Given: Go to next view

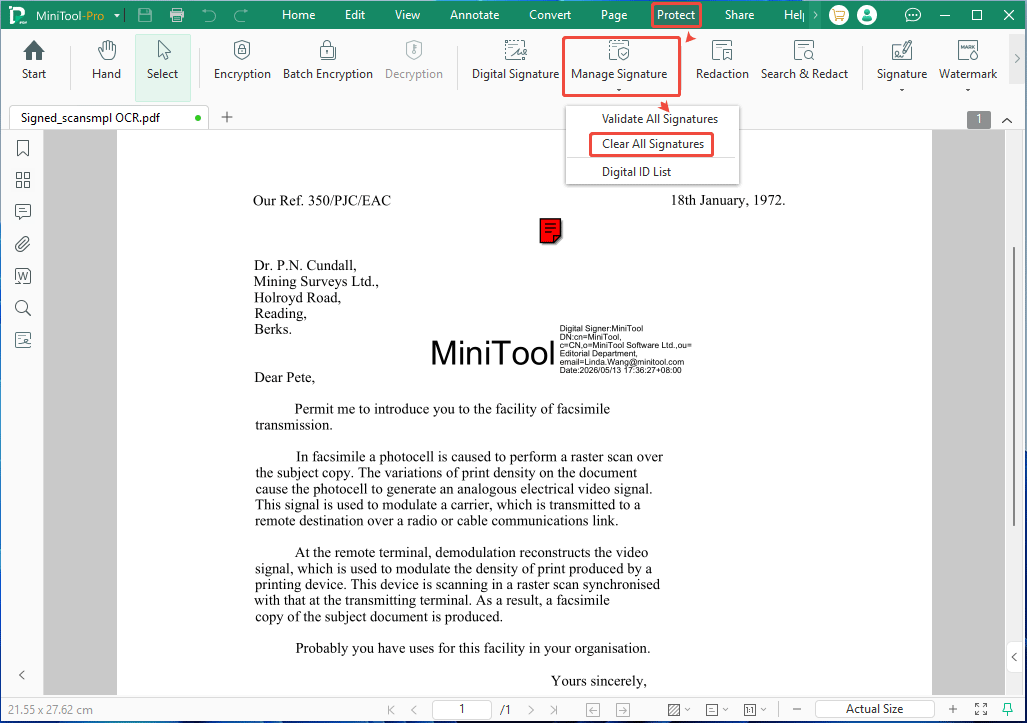Looking at the screenshot, I should click(x=623, y=710).
